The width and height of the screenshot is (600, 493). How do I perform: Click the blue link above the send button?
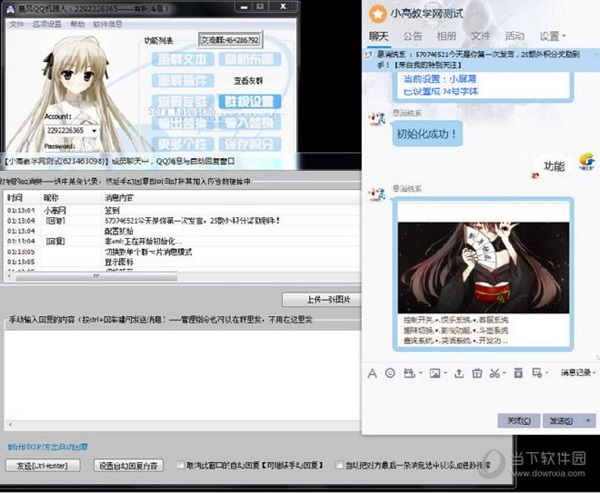tap(48, 447)
